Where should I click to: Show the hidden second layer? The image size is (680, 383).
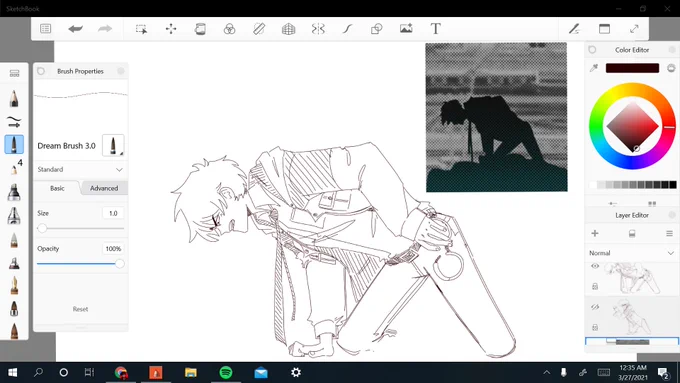click(x=595, y=307)
